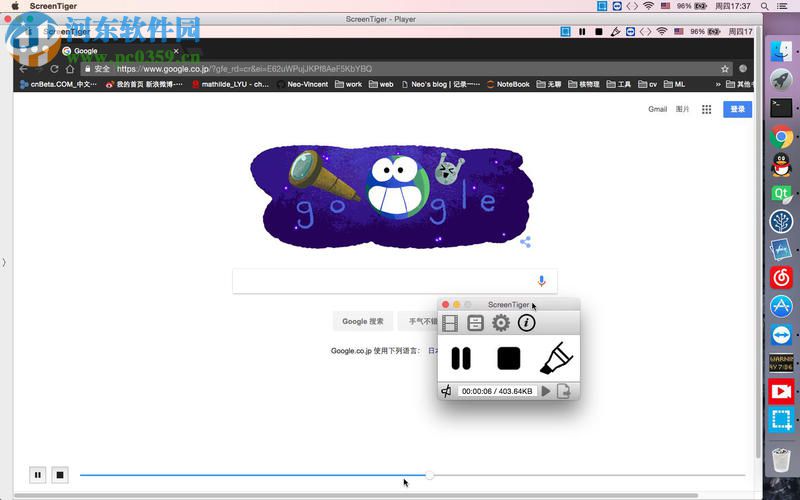800x500 pixels.
Task: Open the filmstrip video icon in the ScreenTiger panel
Action: point(450,323)
